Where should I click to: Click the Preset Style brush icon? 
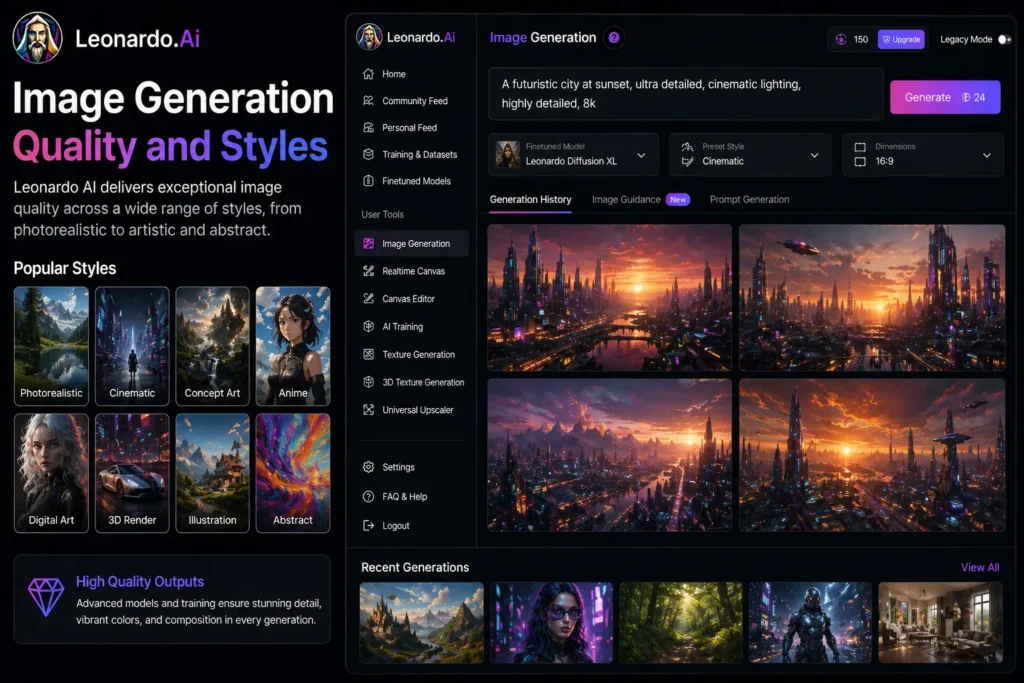(x=687, y=154)
